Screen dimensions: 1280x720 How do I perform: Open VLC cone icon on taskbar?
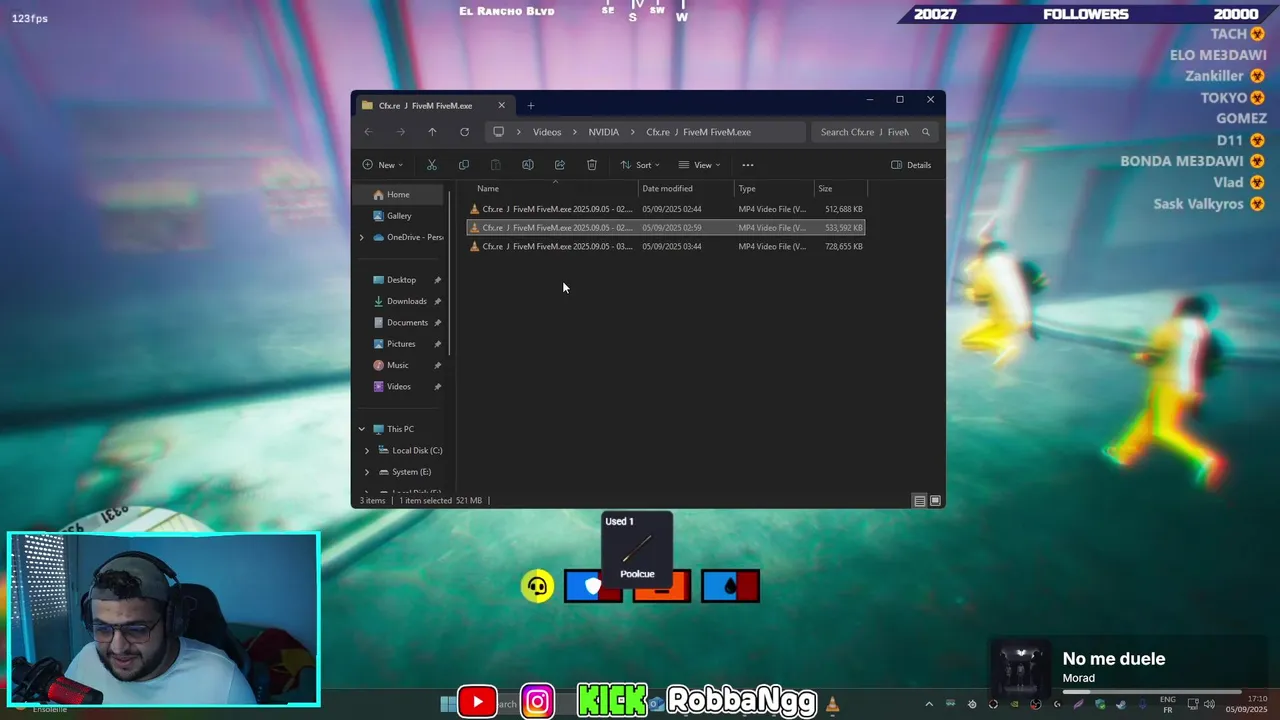[832, 703]
